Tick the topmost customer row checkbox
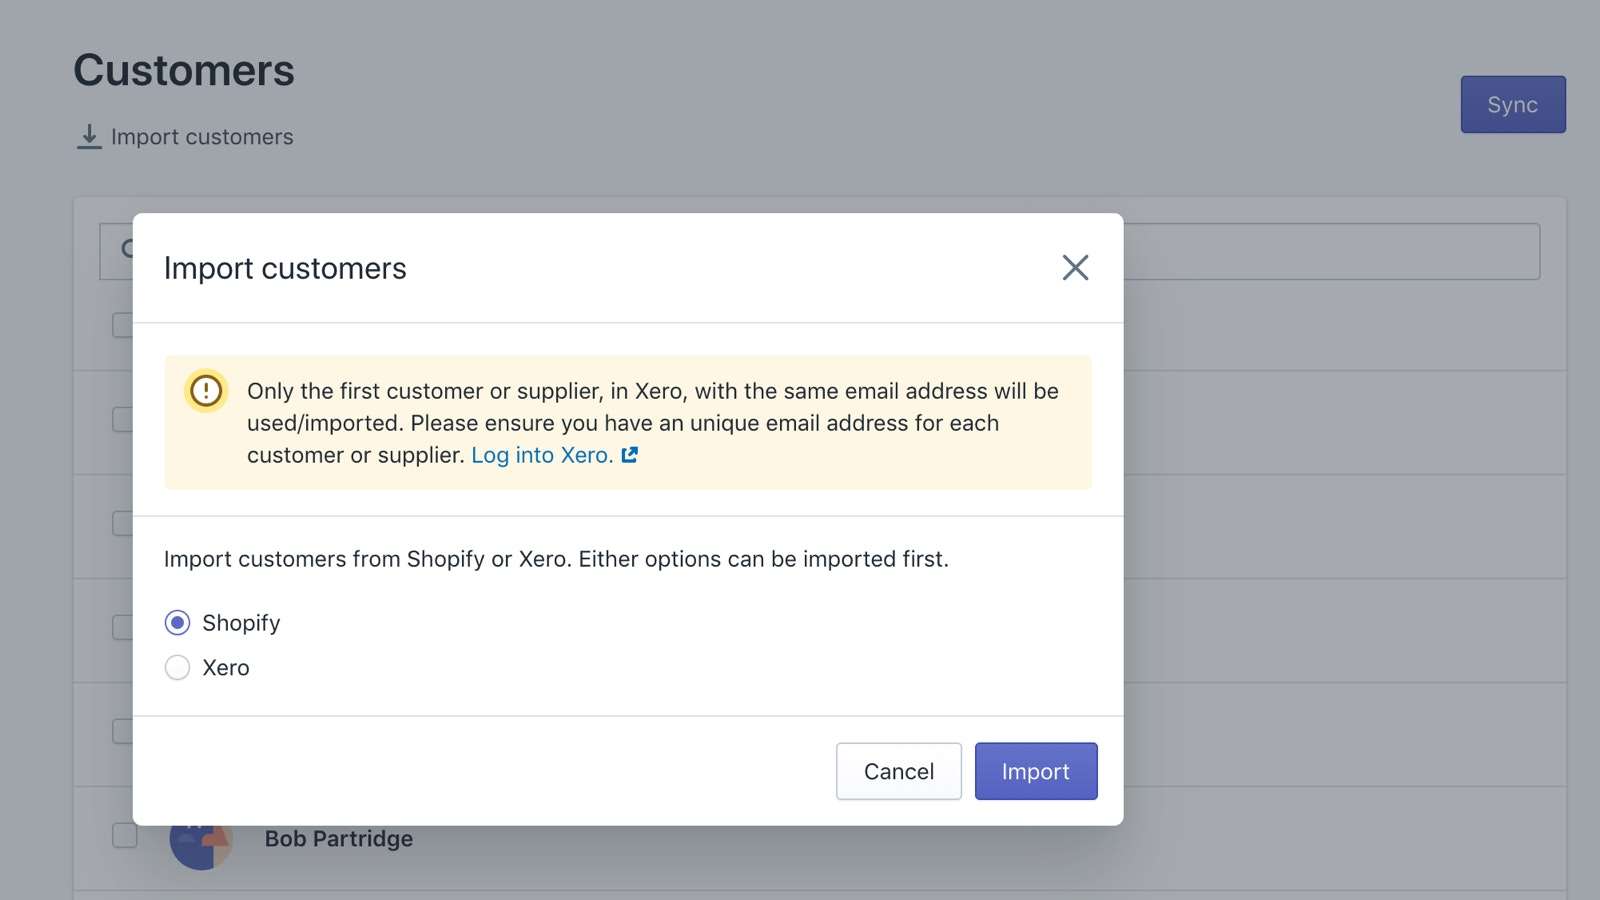 [x=121, y=325]
